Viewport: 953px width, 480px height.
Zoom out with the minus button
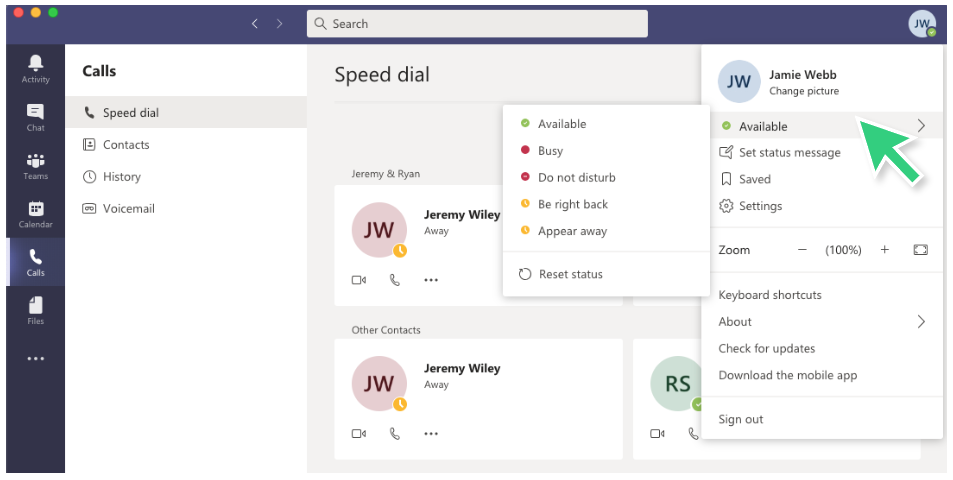802,250
